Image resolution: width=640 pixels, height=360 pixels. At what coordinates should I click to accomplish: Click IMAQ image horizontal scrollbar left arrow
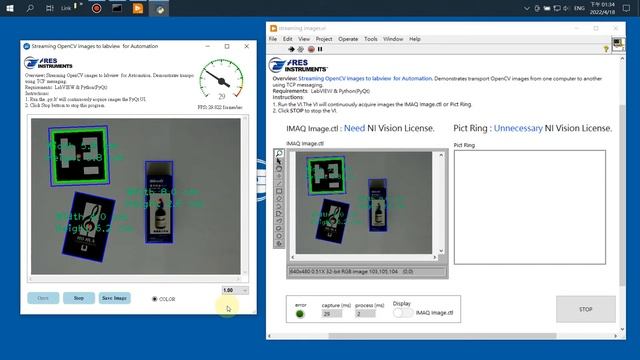pyautogui.click(x=293, y=257)
